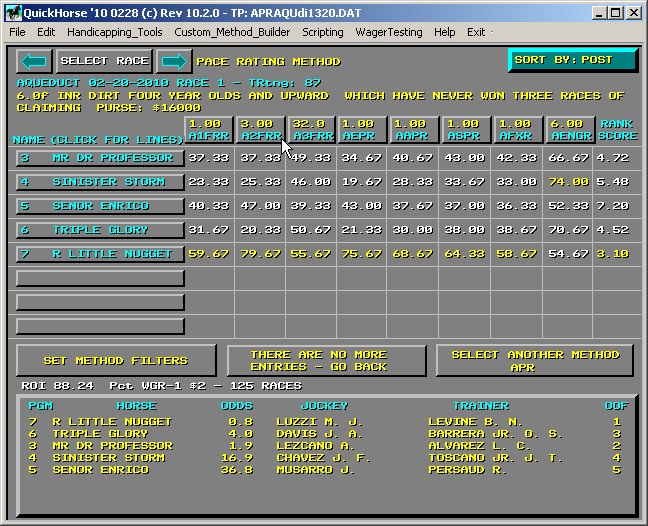Open the Handicapping_Tools menu

[x=114, y=32]
